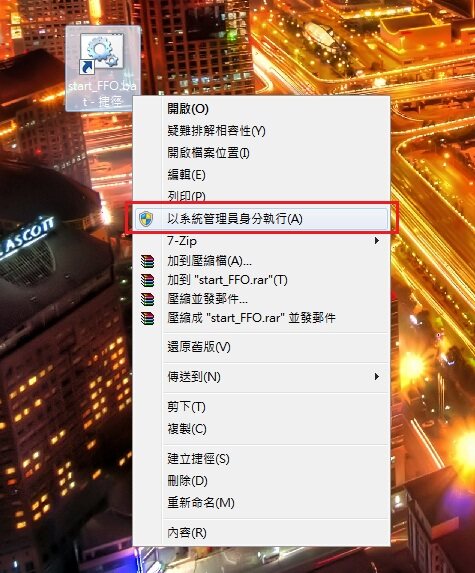Image resolution: width=475 pixels, height=573 pixels.
Task: Click WinRAR icon next to 加到 "start_FFO.rar"(T)
Action: coord(147,280)
